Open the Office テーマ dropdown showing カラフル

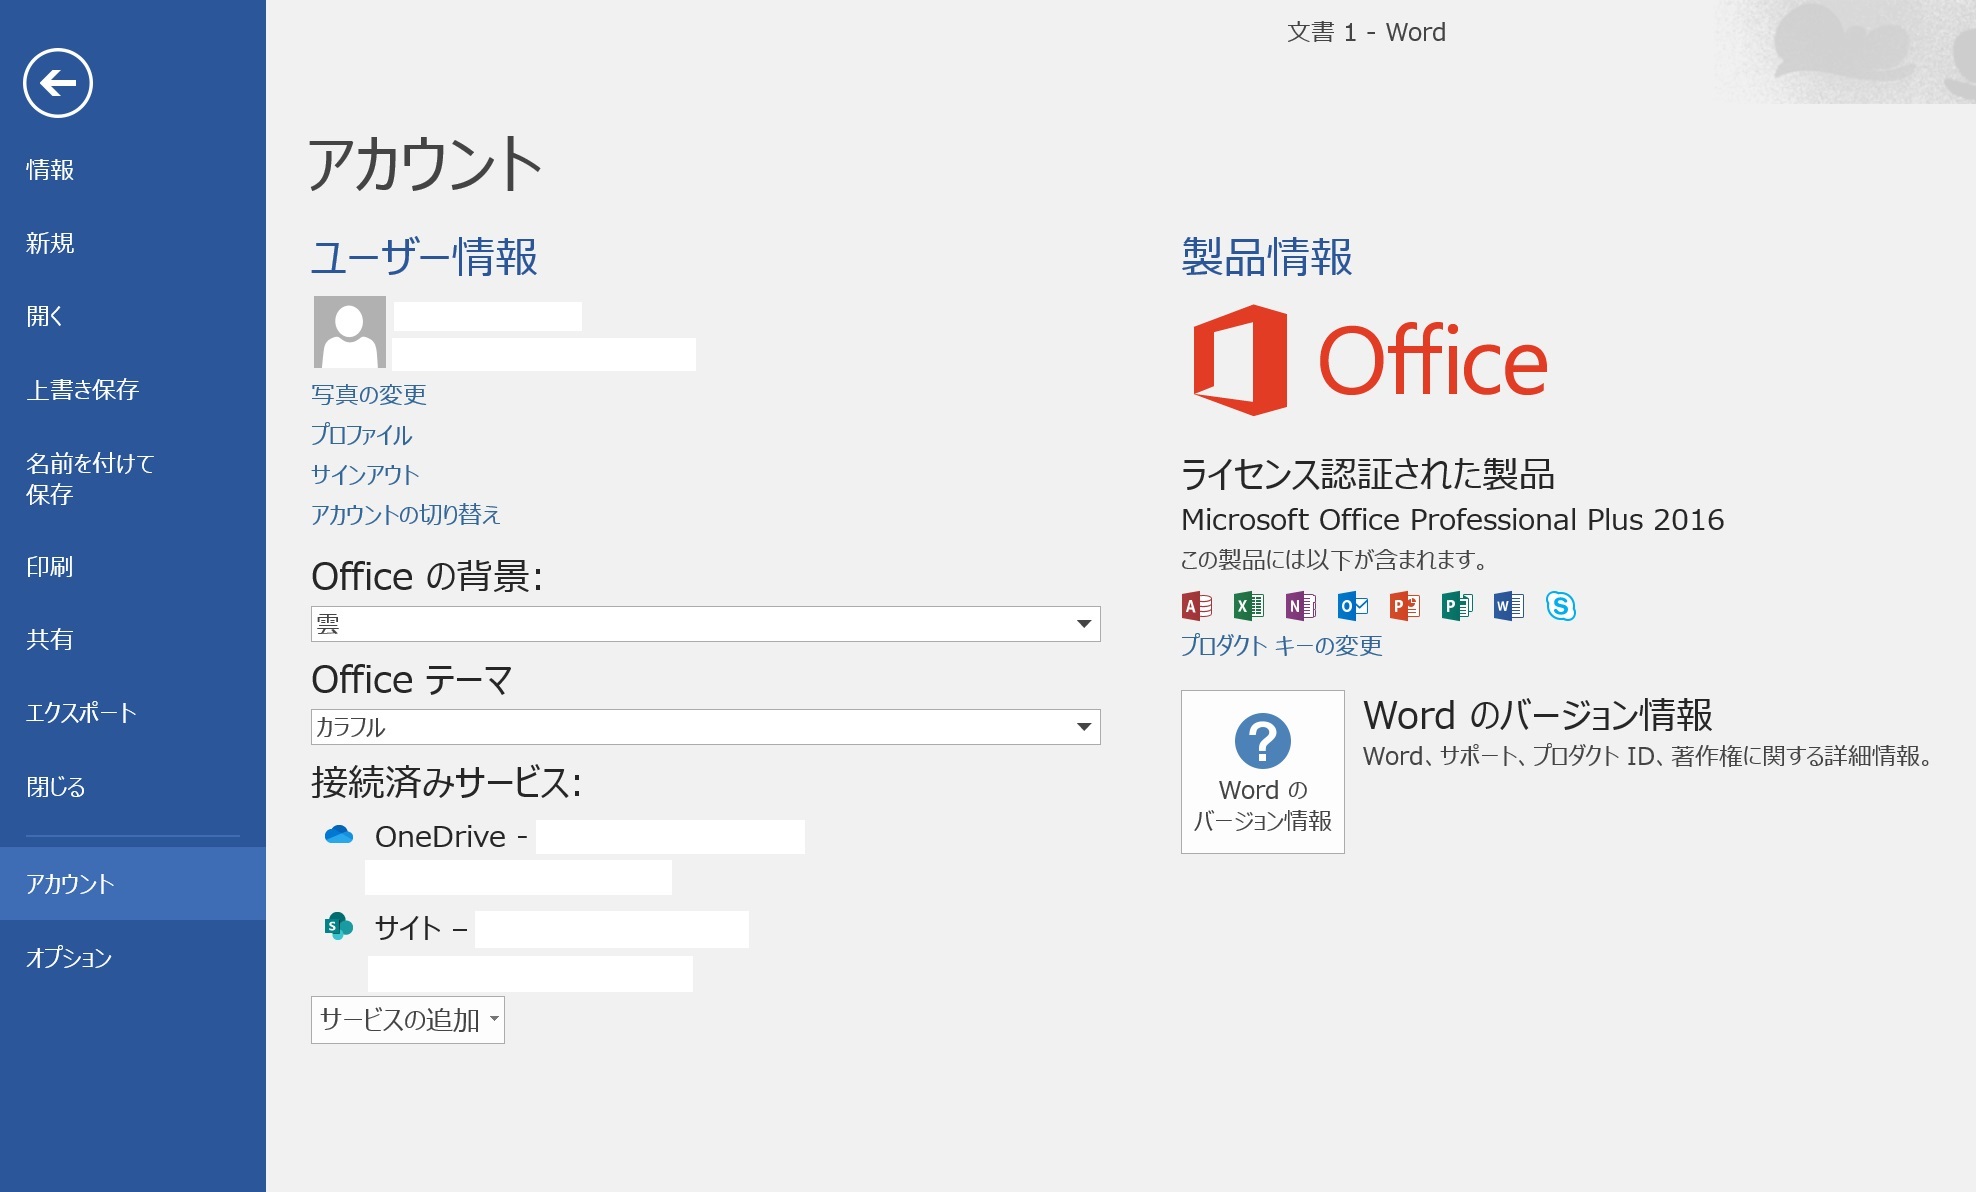[706, 727]
